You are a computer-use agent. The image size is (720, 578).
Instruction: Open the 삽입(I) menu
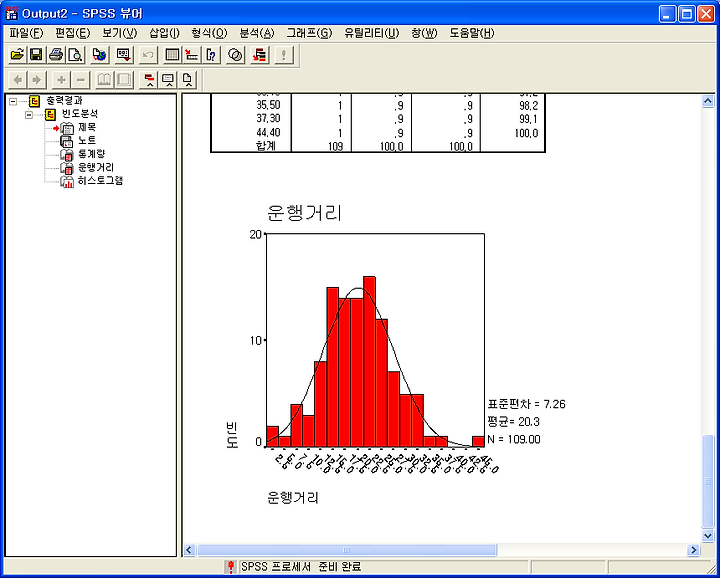click(164, 33)
